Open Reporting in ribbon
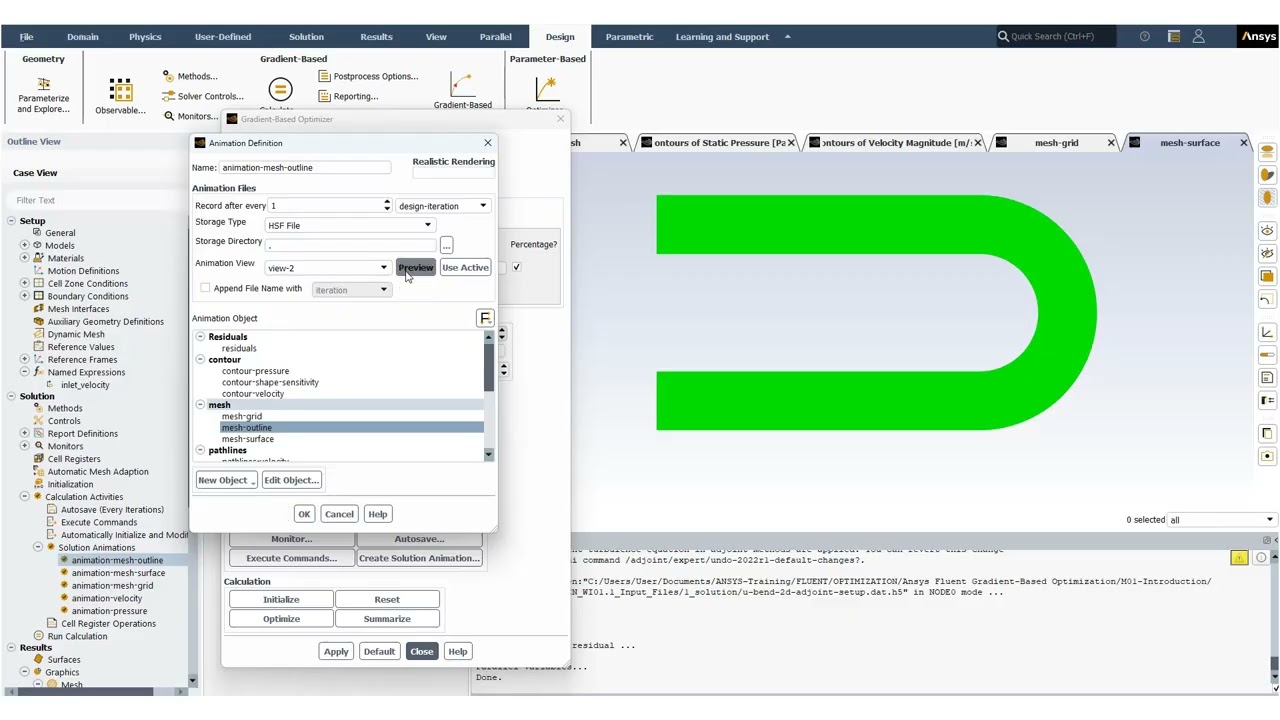1280x720 pixels. point(348,96)
